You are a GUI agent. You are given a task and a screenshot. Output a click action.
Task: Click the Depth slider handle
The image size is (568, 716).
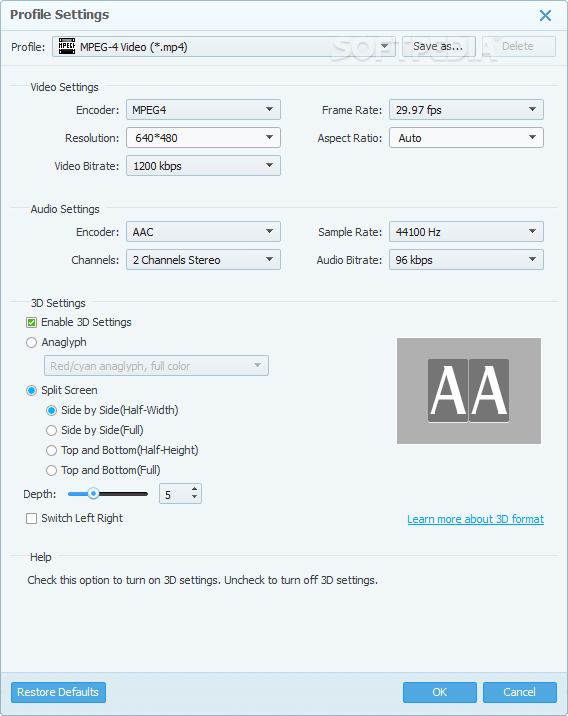93,494
